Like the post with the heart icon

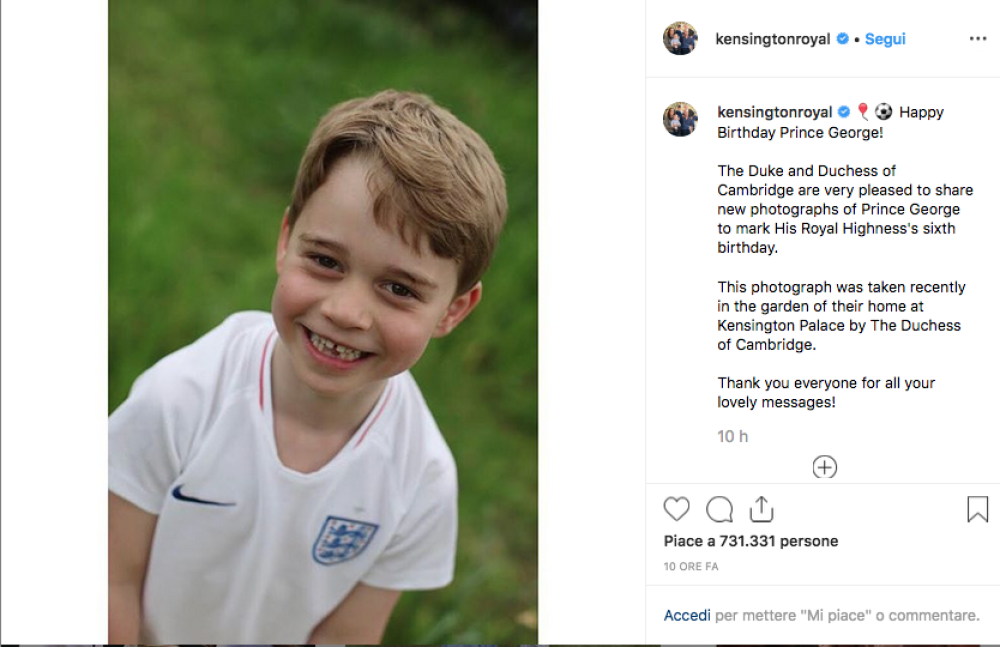677,509
